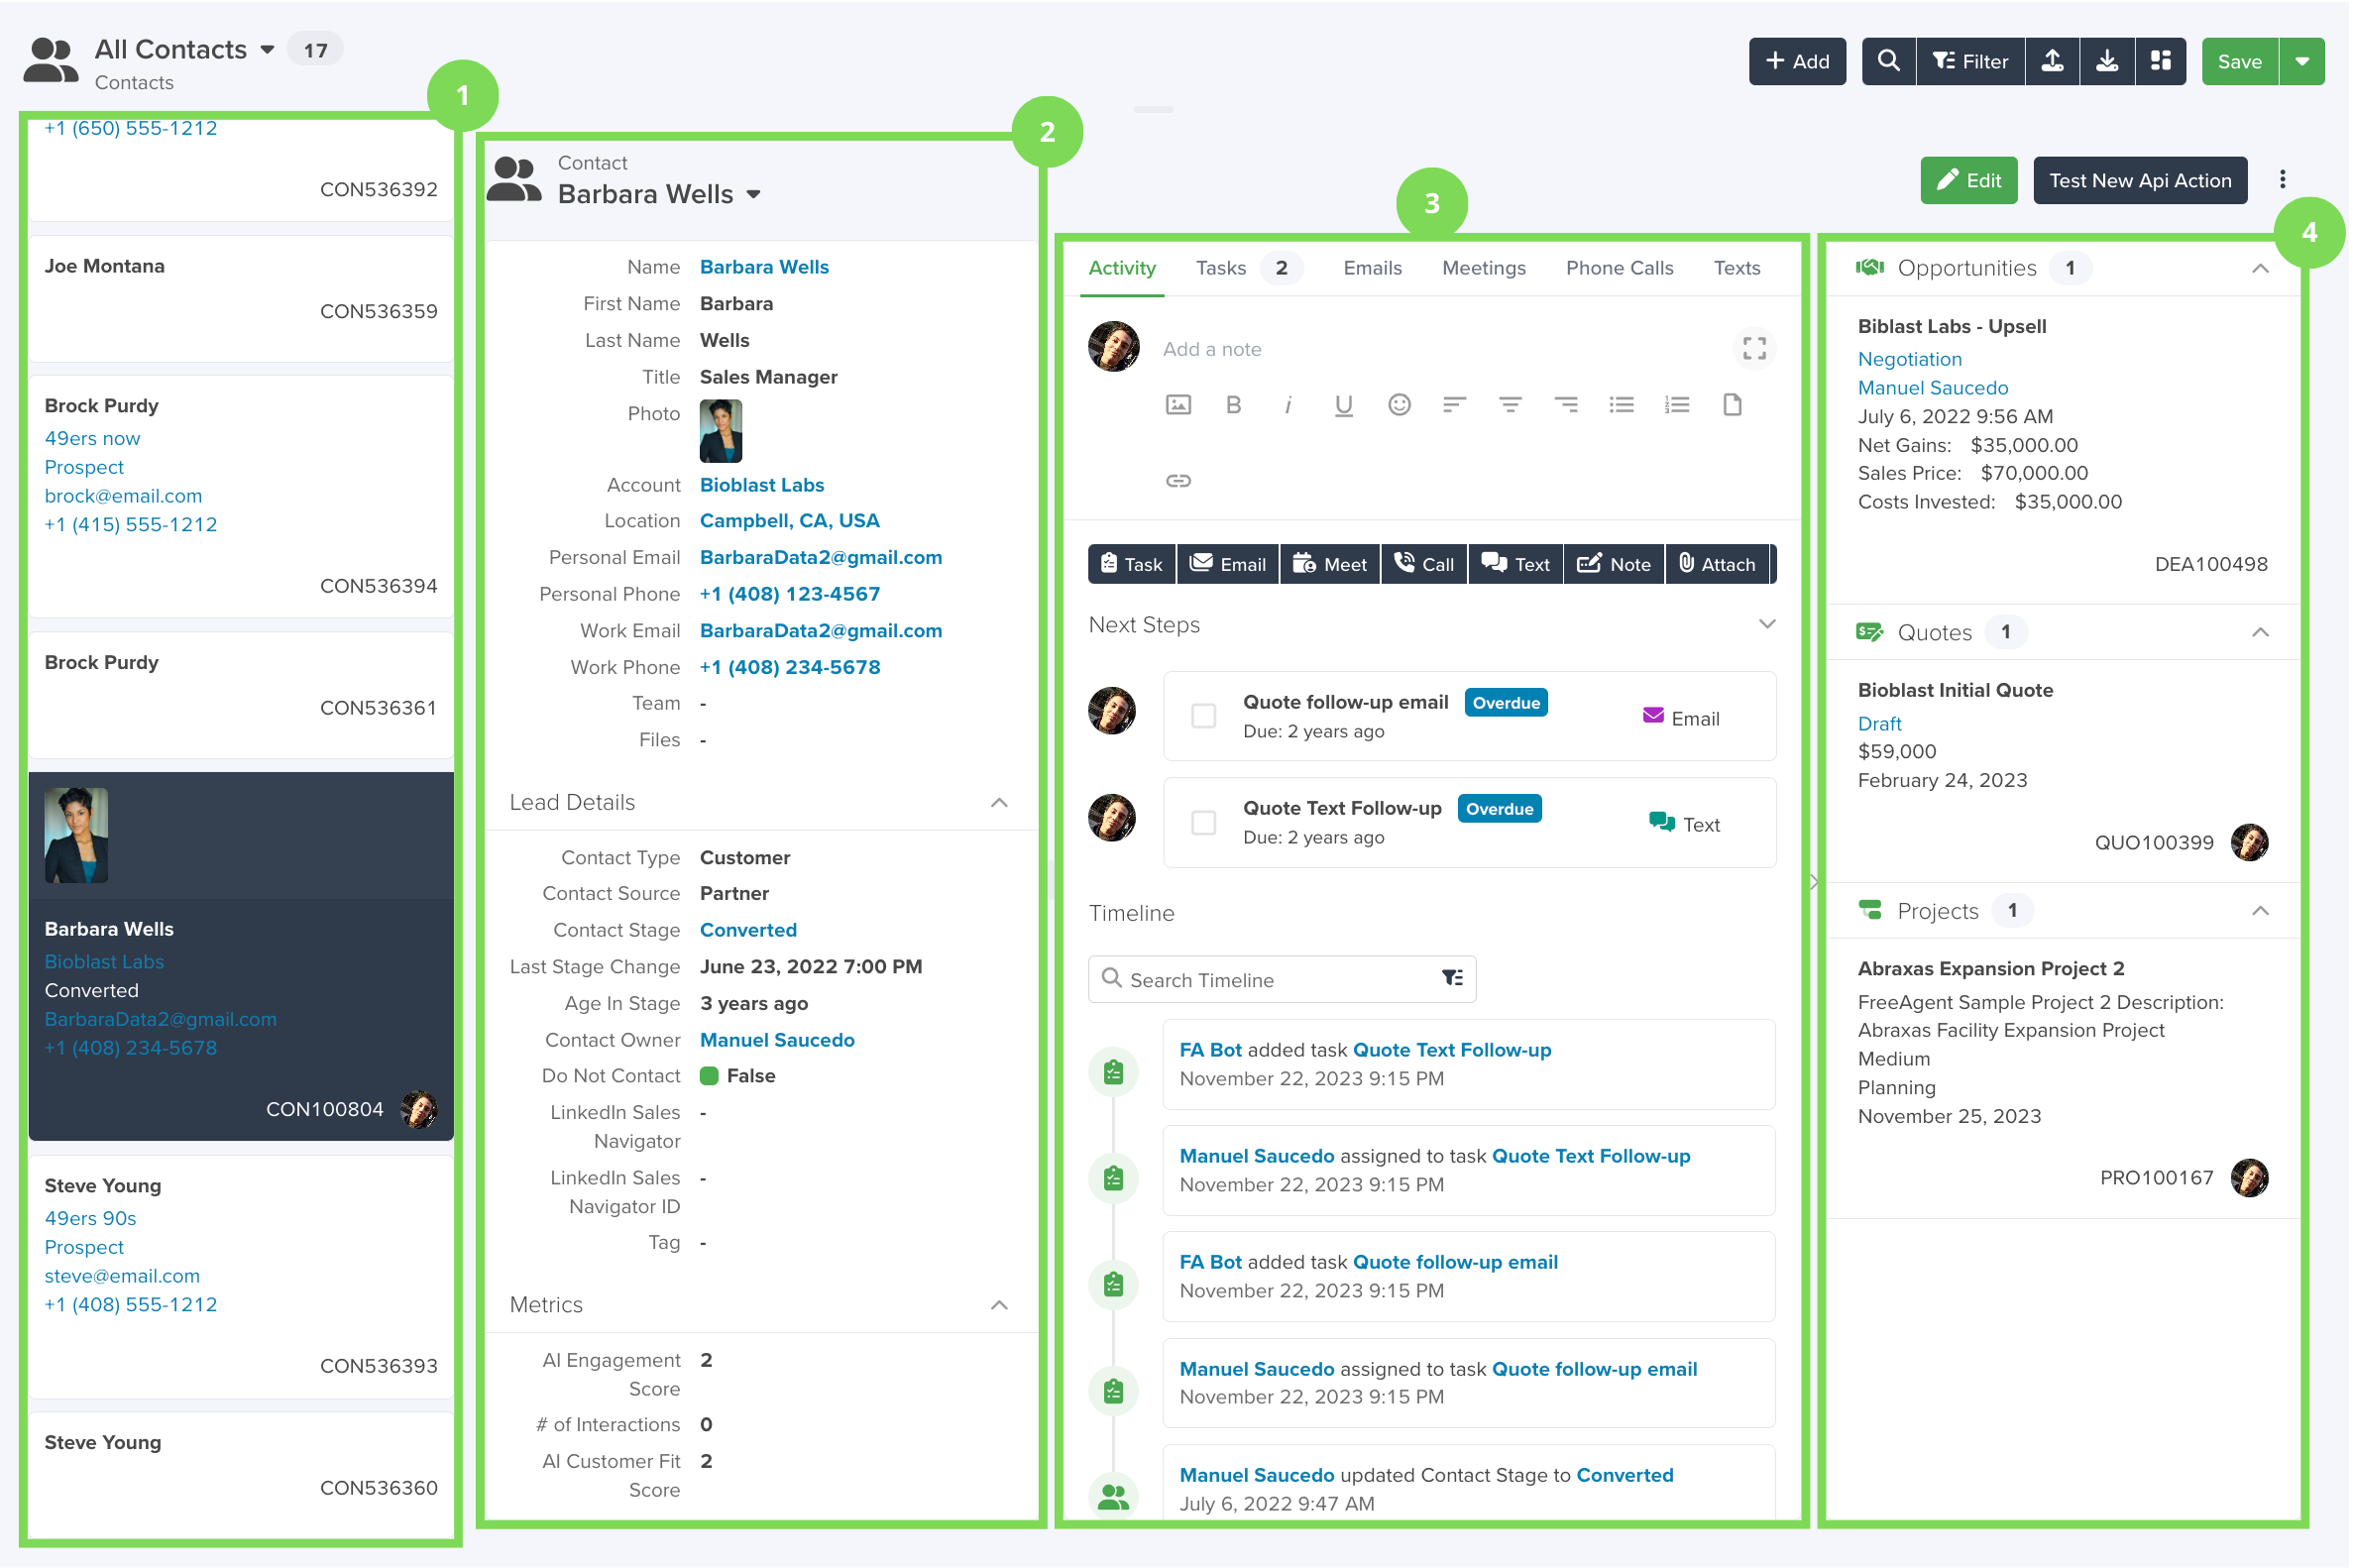
Task: Click Test New Api Action button
Action: click(2139, 180)
